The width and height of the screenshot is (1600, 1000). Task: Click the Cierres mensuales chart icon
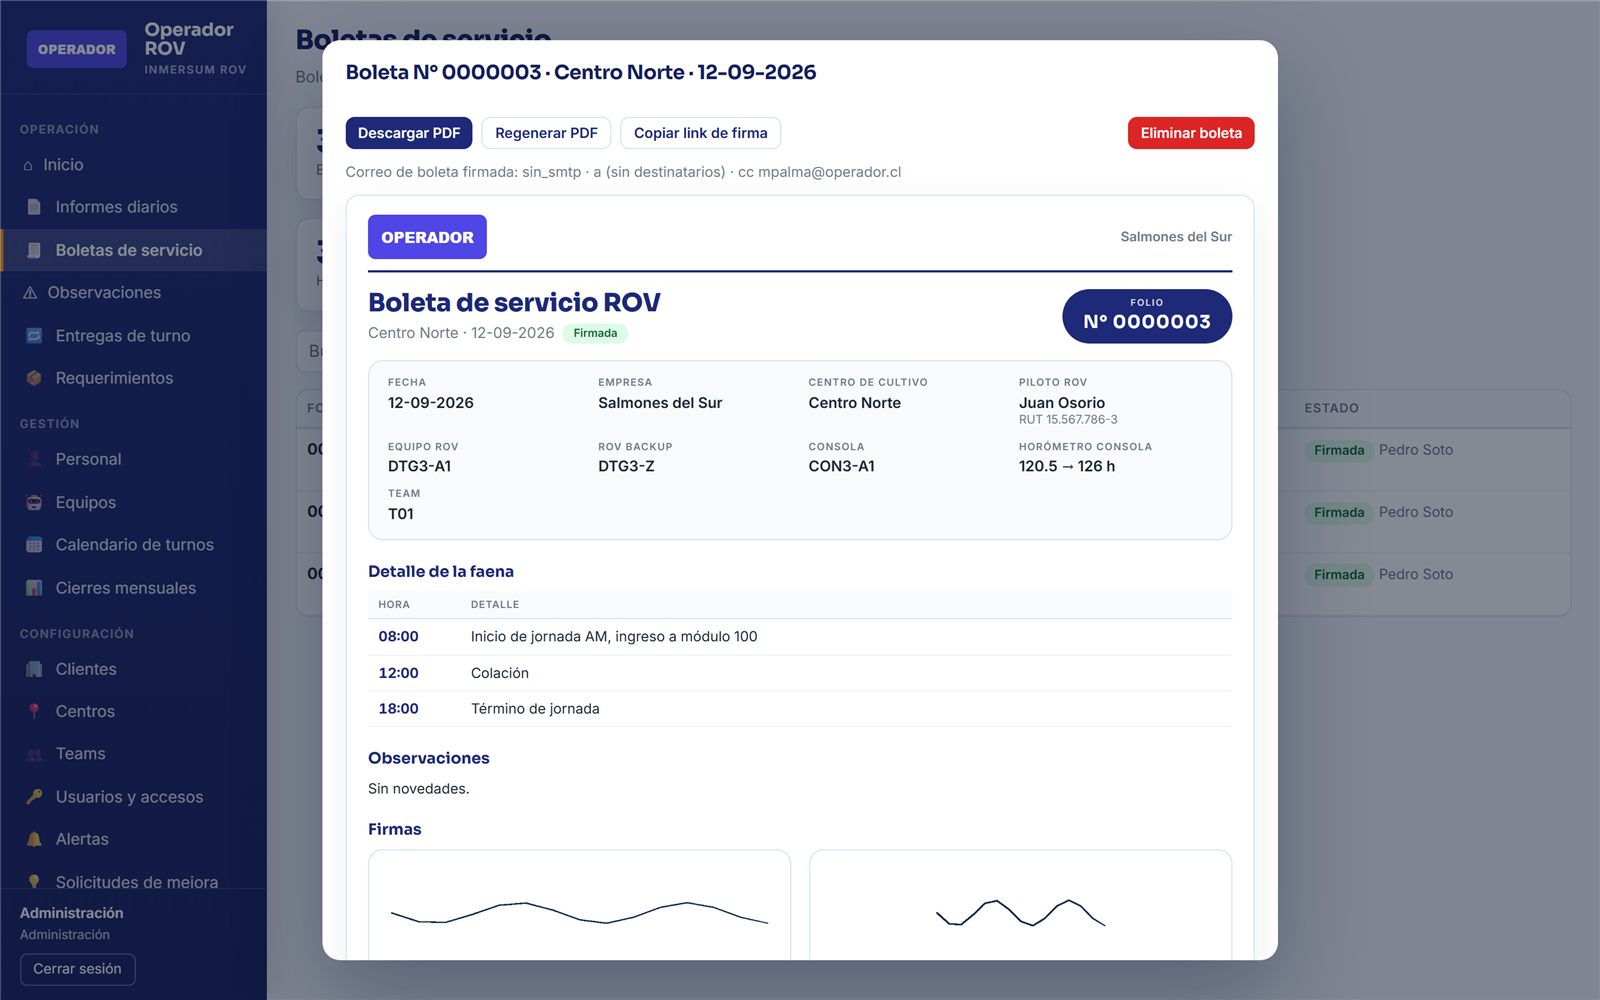34,588
